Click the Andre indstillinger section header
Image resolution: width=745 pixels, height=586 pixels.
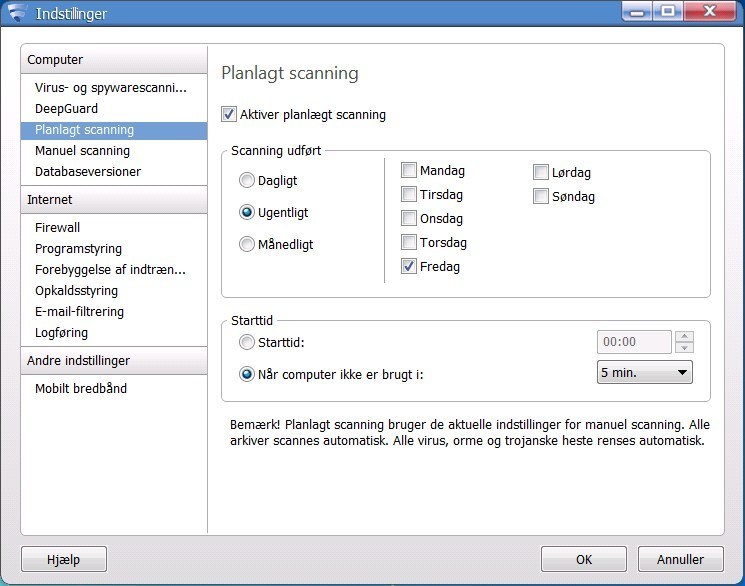114,361
